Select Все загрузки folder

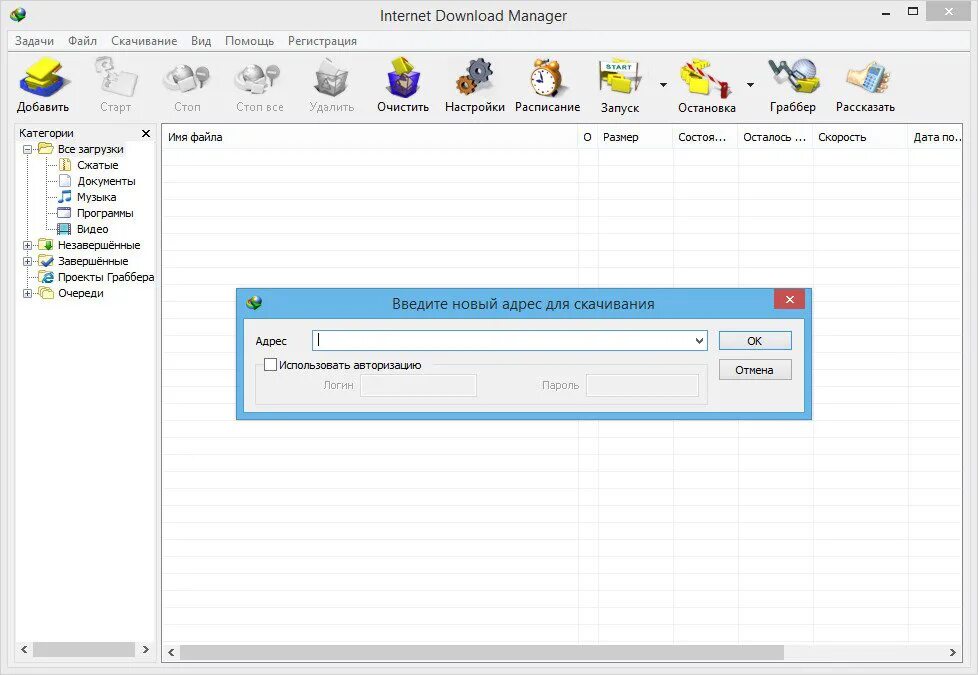90,149
